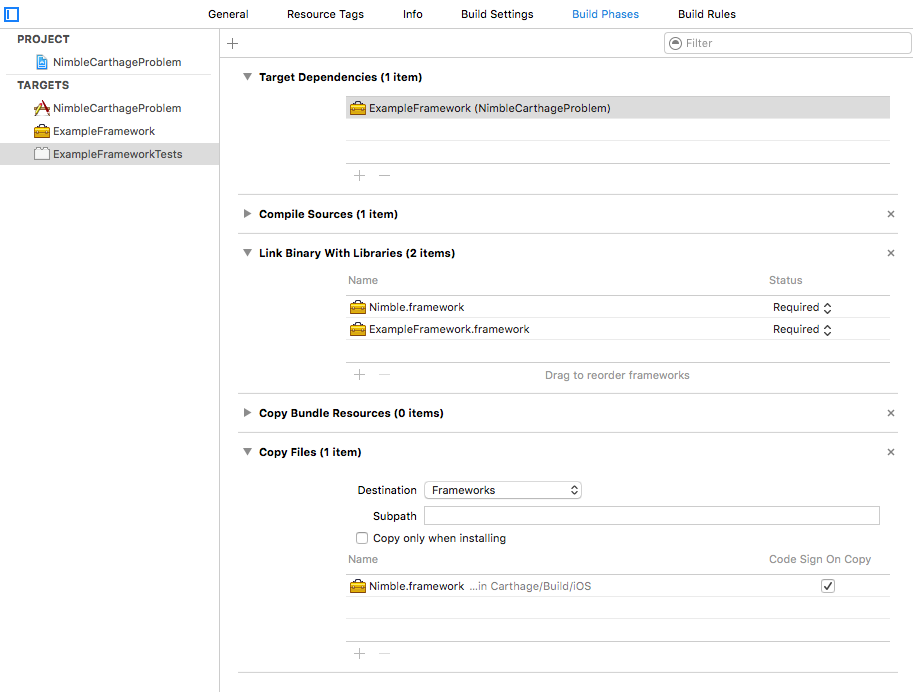Click the Filter field search icon

675,43
